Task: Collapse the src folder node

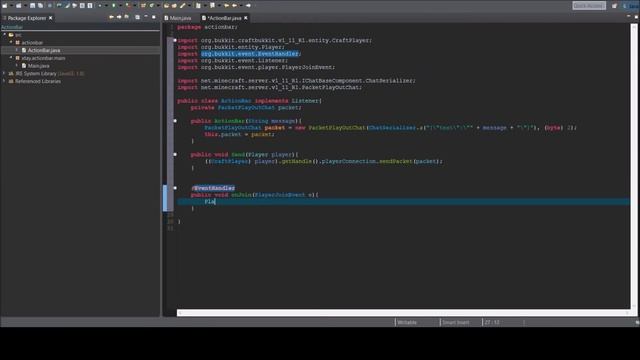Action: click(4, 35)
